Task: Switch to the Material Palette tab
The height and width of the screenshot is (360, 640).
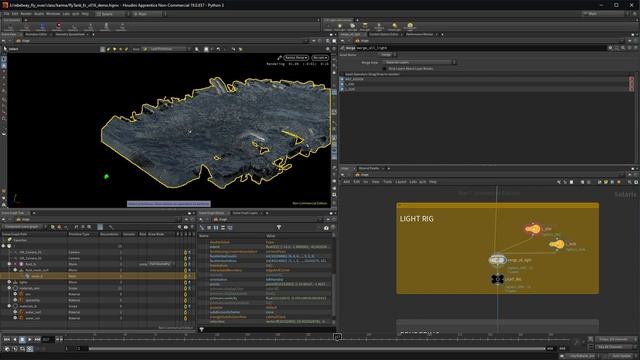Action: tap(369, 168)
